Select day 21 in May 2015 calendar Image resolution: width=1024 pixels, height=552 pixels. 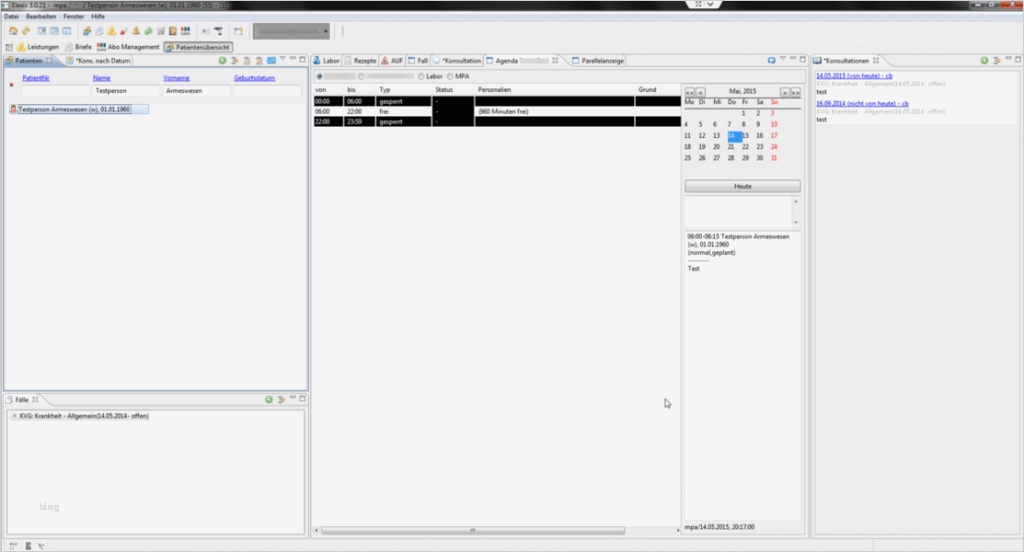731,147
